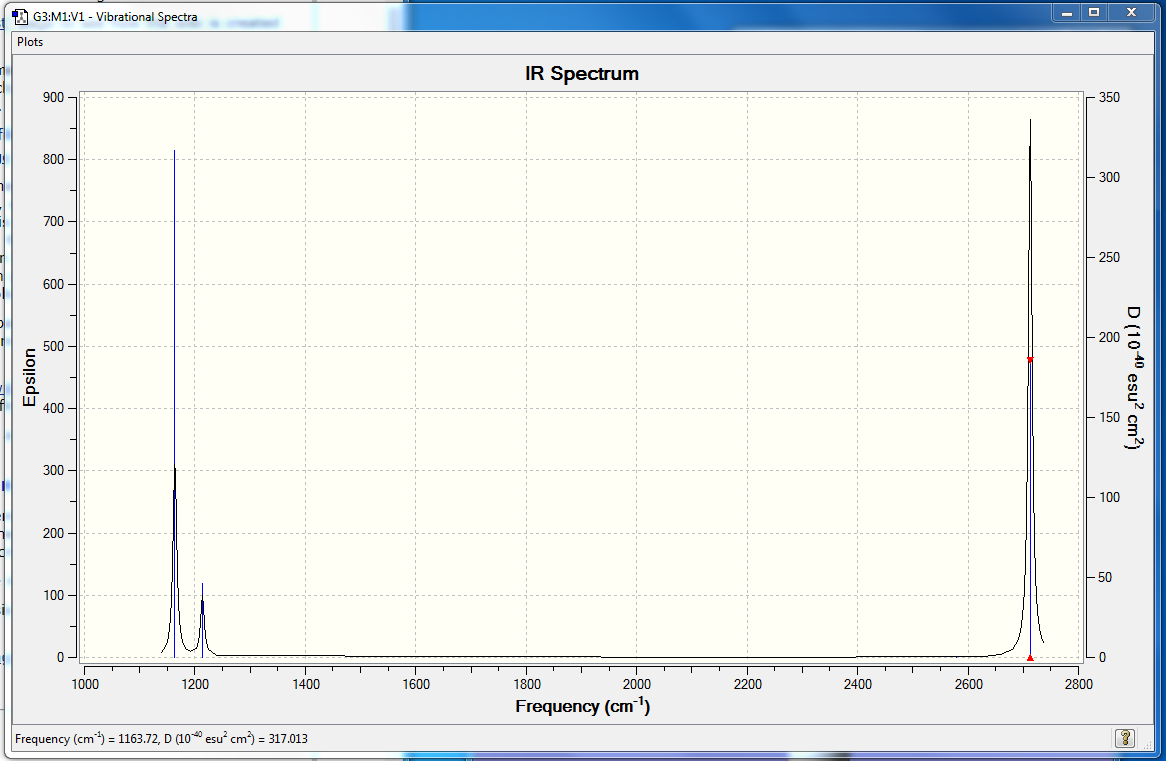1166x761 pixels.
Task: Click the 250 tick label on right axis
Action: (x=1109, y=257)
